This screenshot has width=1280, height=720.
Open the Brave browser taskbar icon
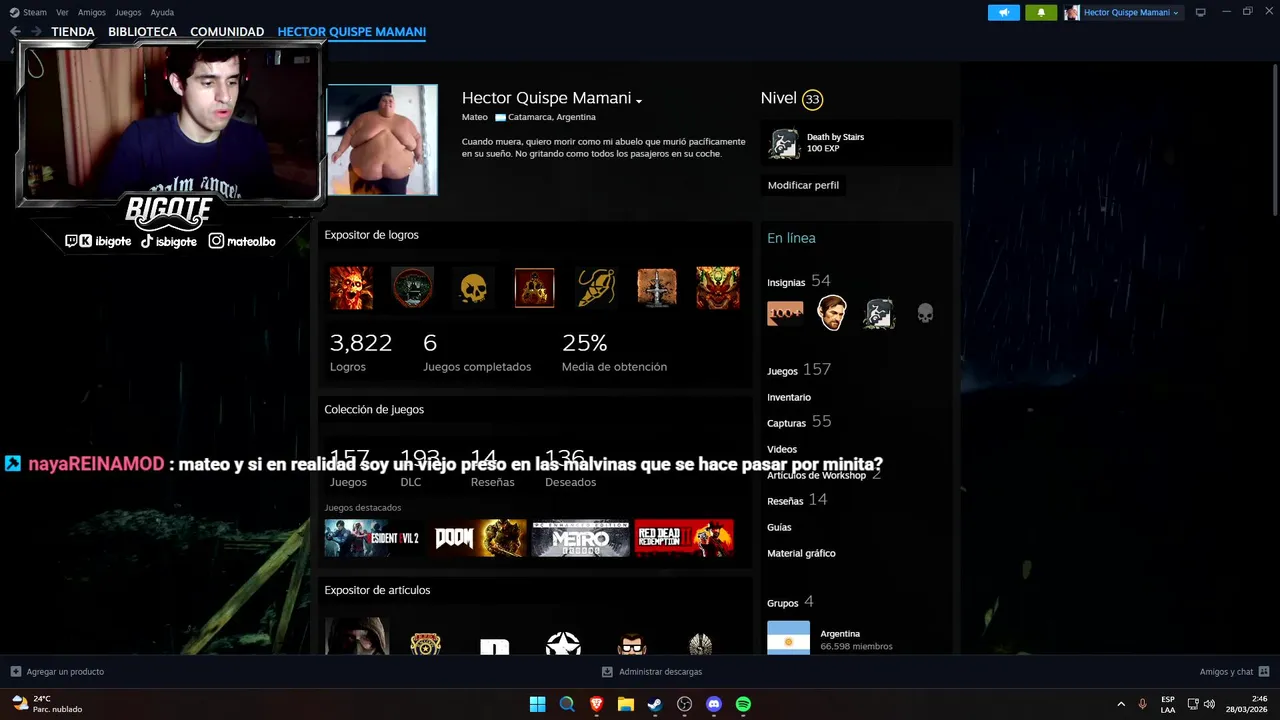(x=596, y=704)
